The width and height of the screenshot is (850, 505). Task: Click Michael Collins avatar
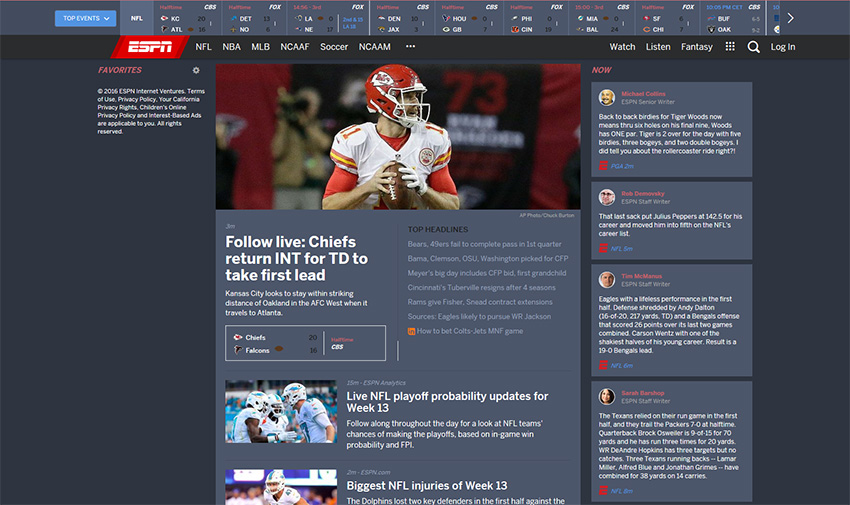click(607, 98)
